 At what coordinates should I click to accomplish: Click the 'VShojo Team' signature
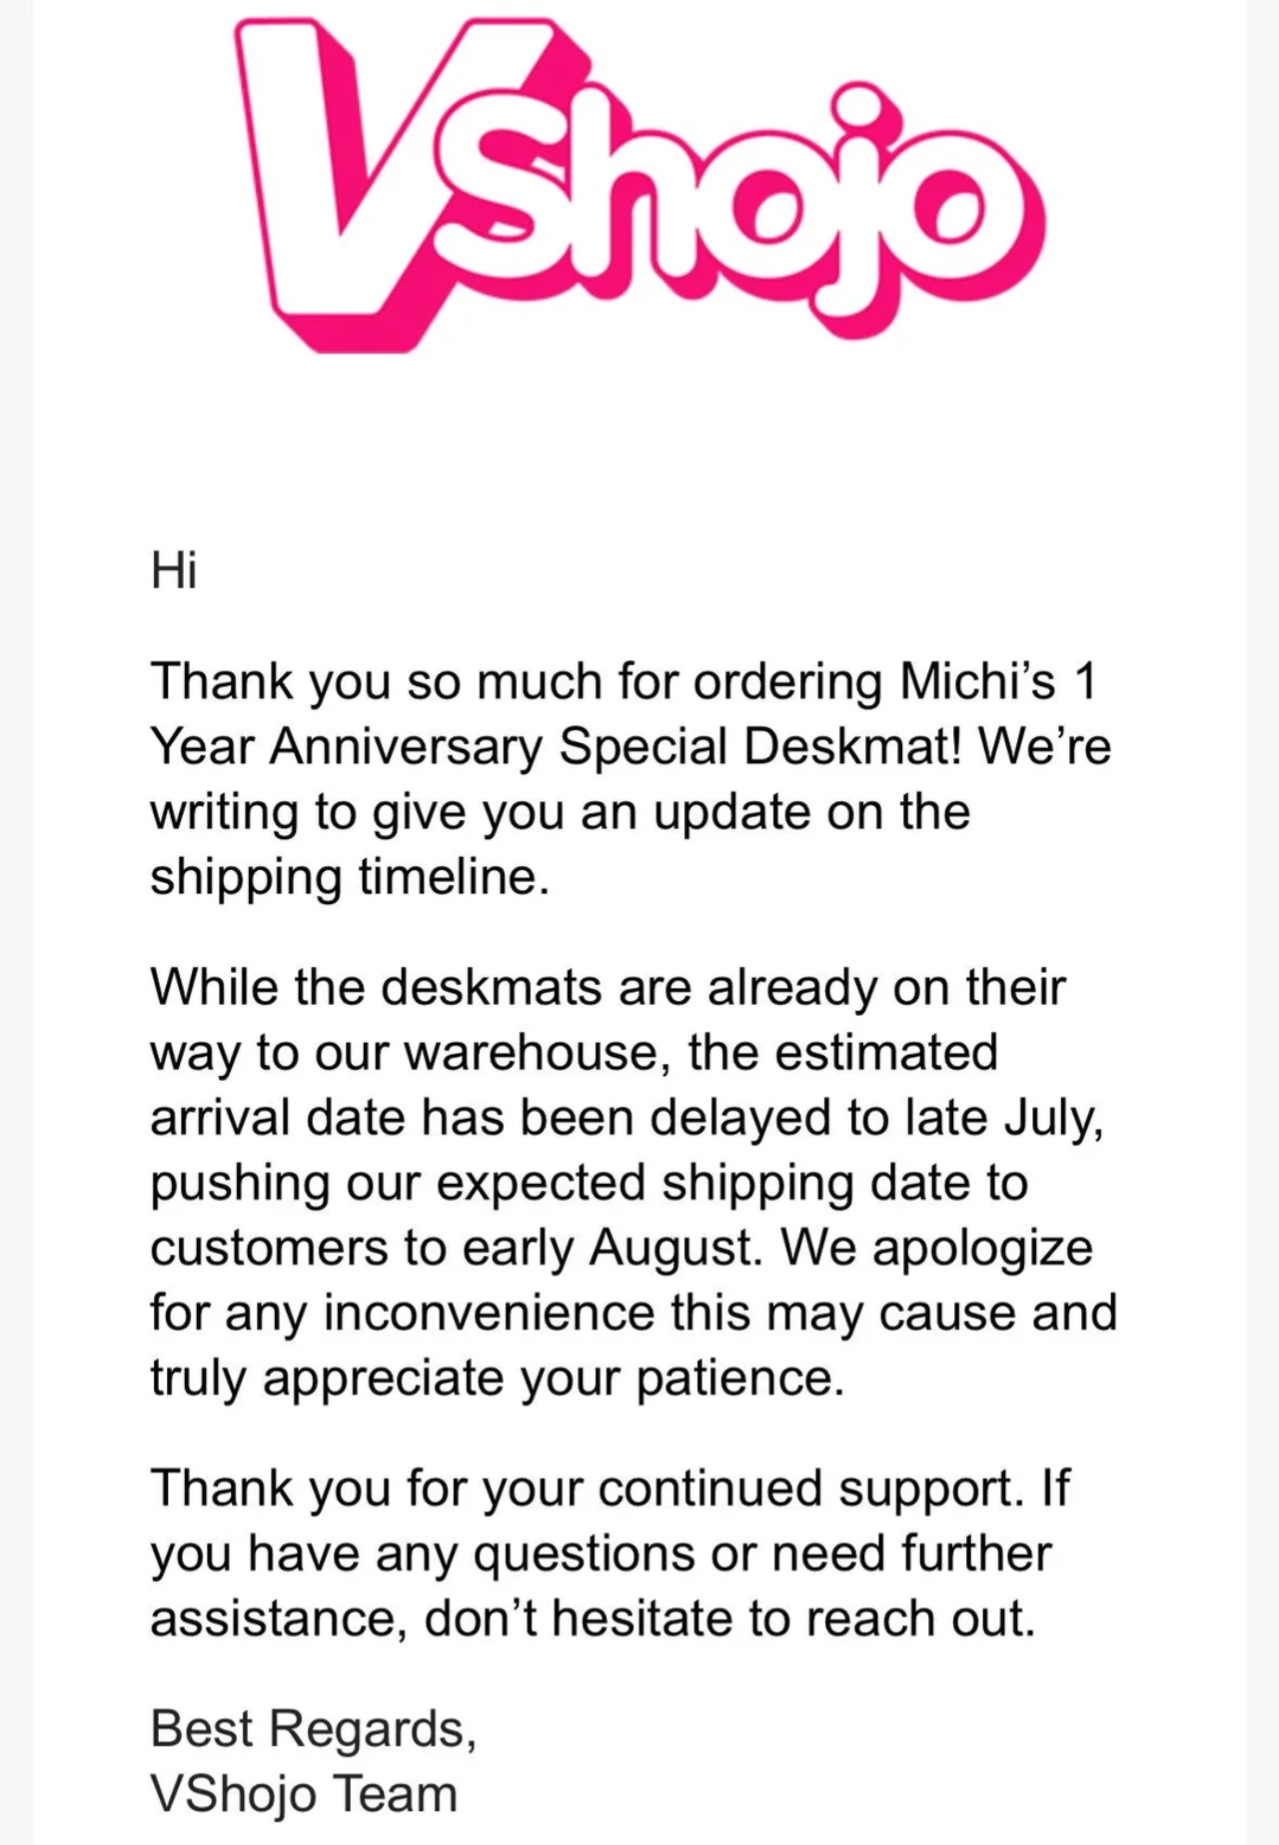[x=303, y=1794]
